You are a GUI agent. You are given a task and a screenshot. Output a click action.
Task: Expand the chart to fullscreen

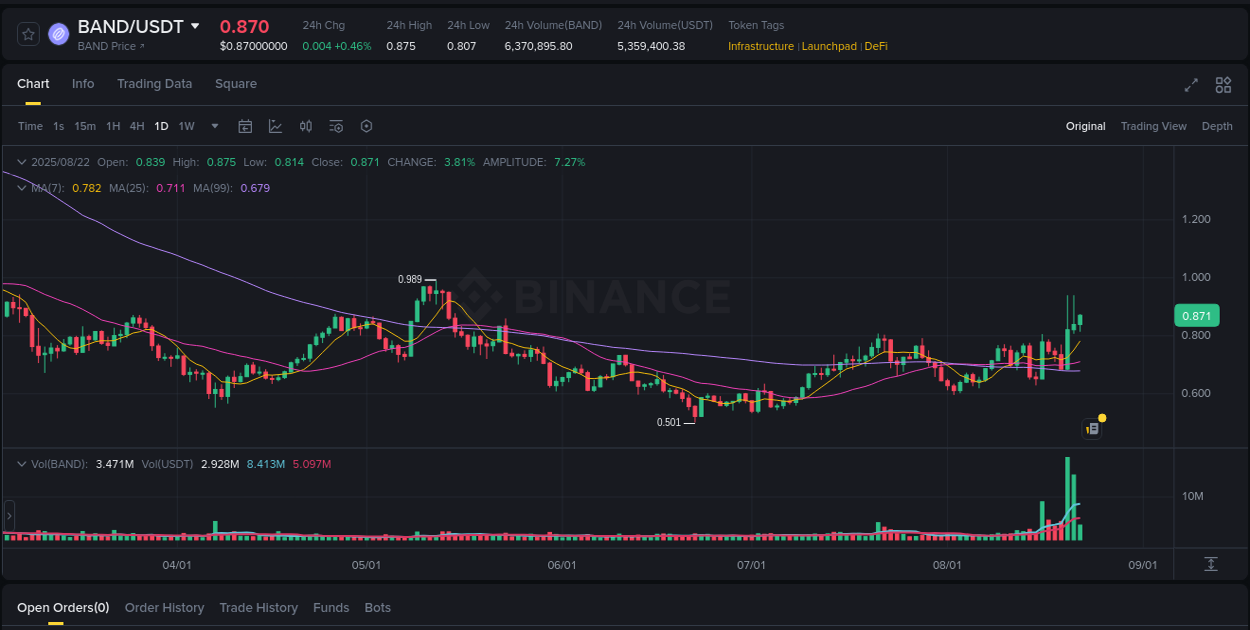pyautogui.click(x=1191, y=86)
